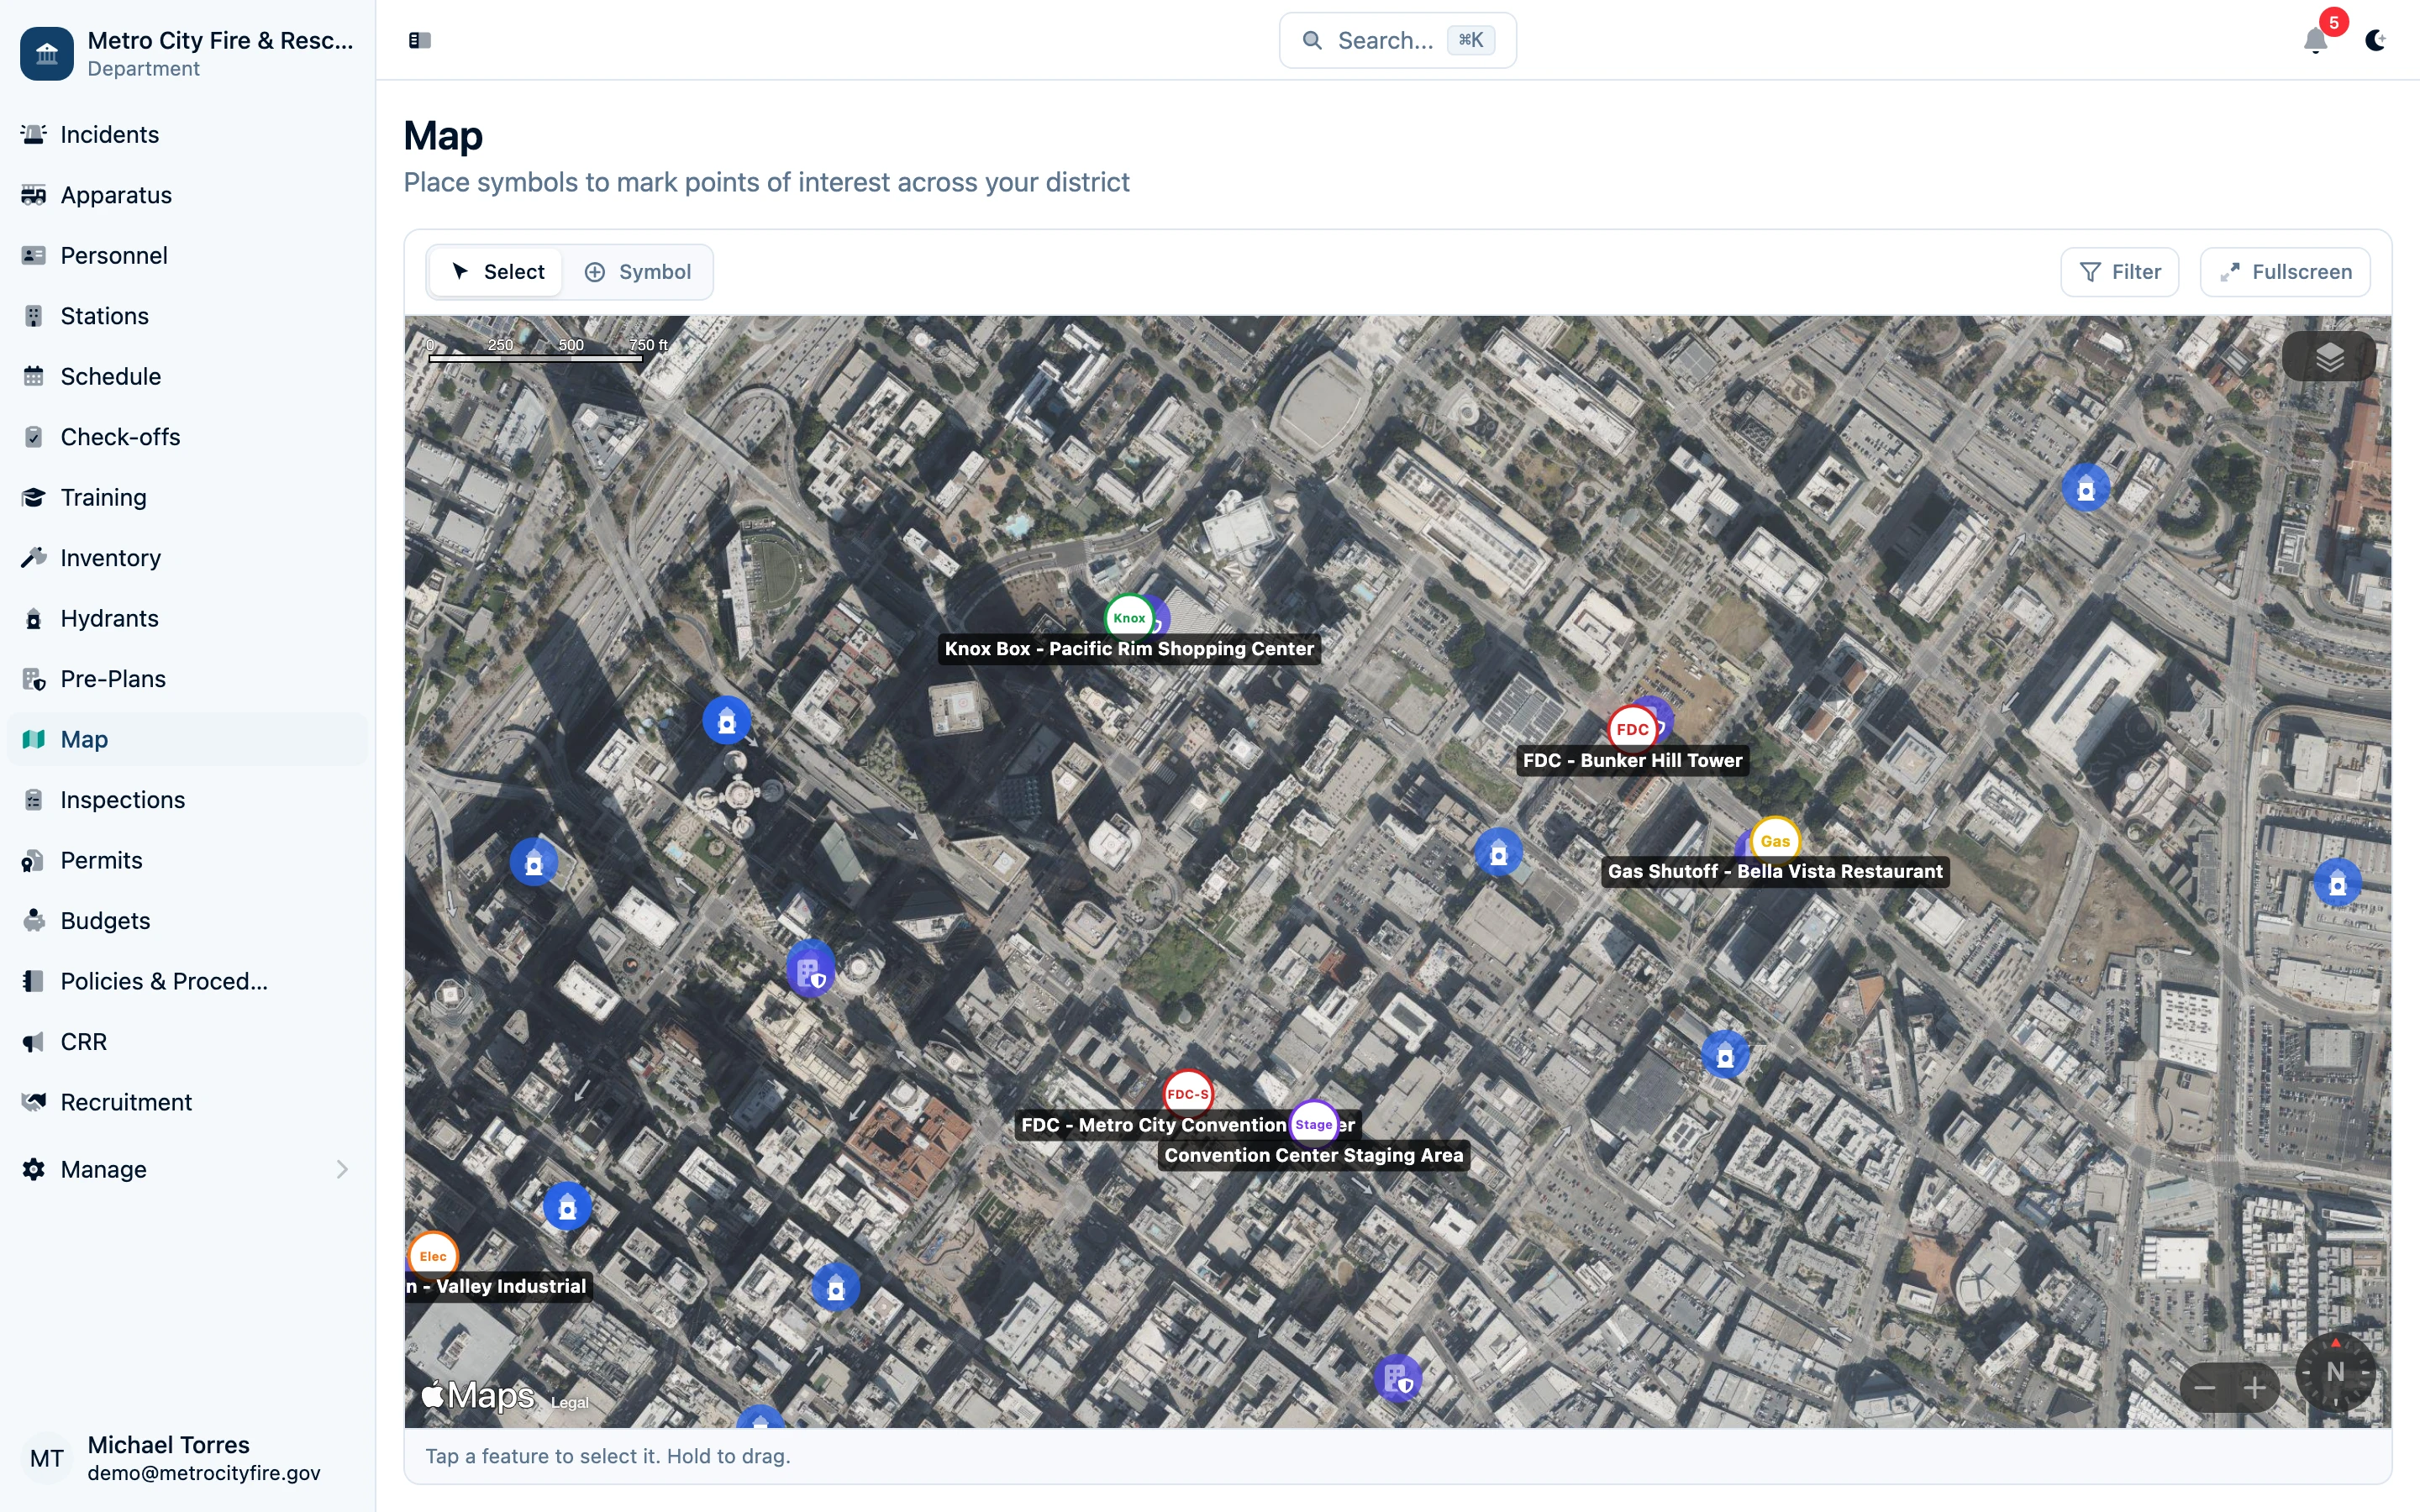Screen dimensions: 2420x1512
Task: Go to Hydrants in sidebar
Action: click(109, 618)
